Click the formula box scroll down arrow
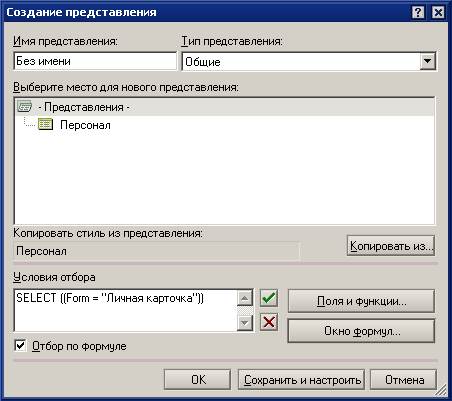The width and height of the screenshot is (452, 401). coord(245,323)
